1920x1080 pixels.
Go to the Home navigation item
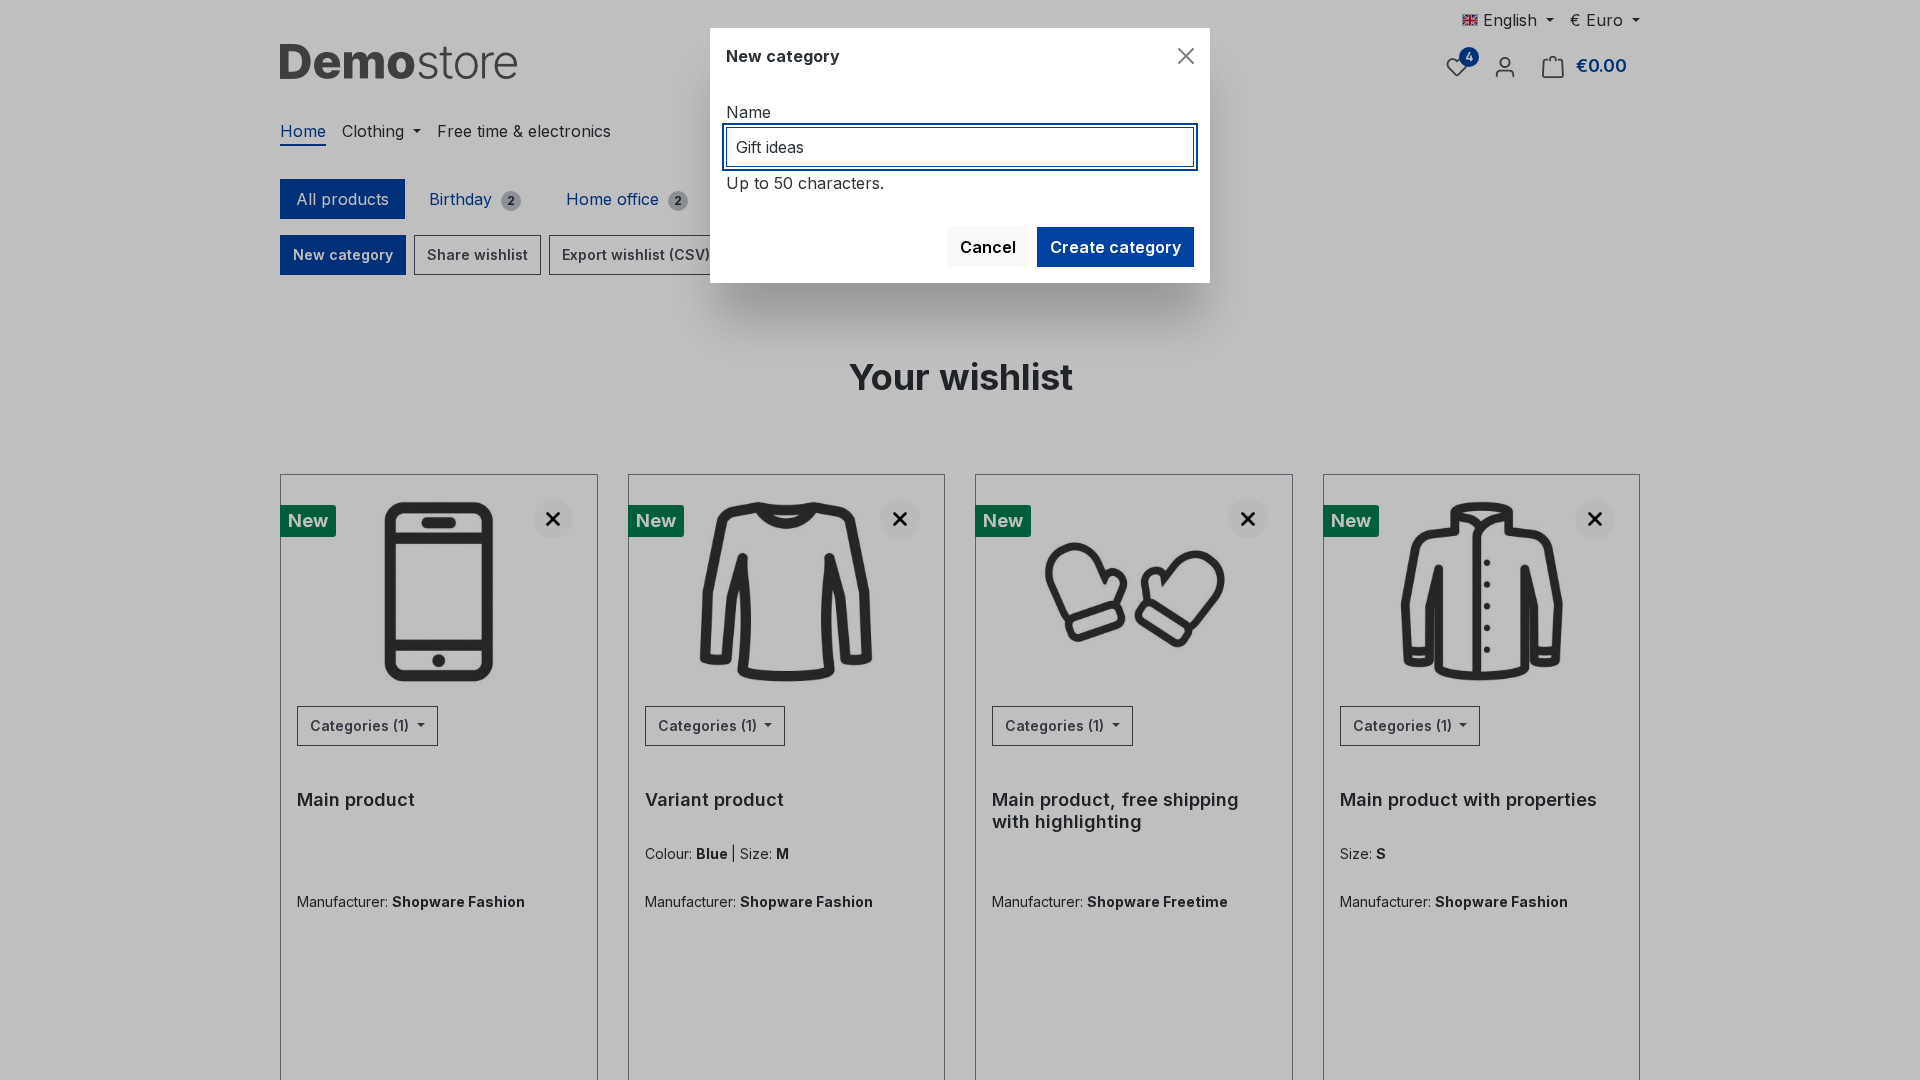[x=303, y=131]
